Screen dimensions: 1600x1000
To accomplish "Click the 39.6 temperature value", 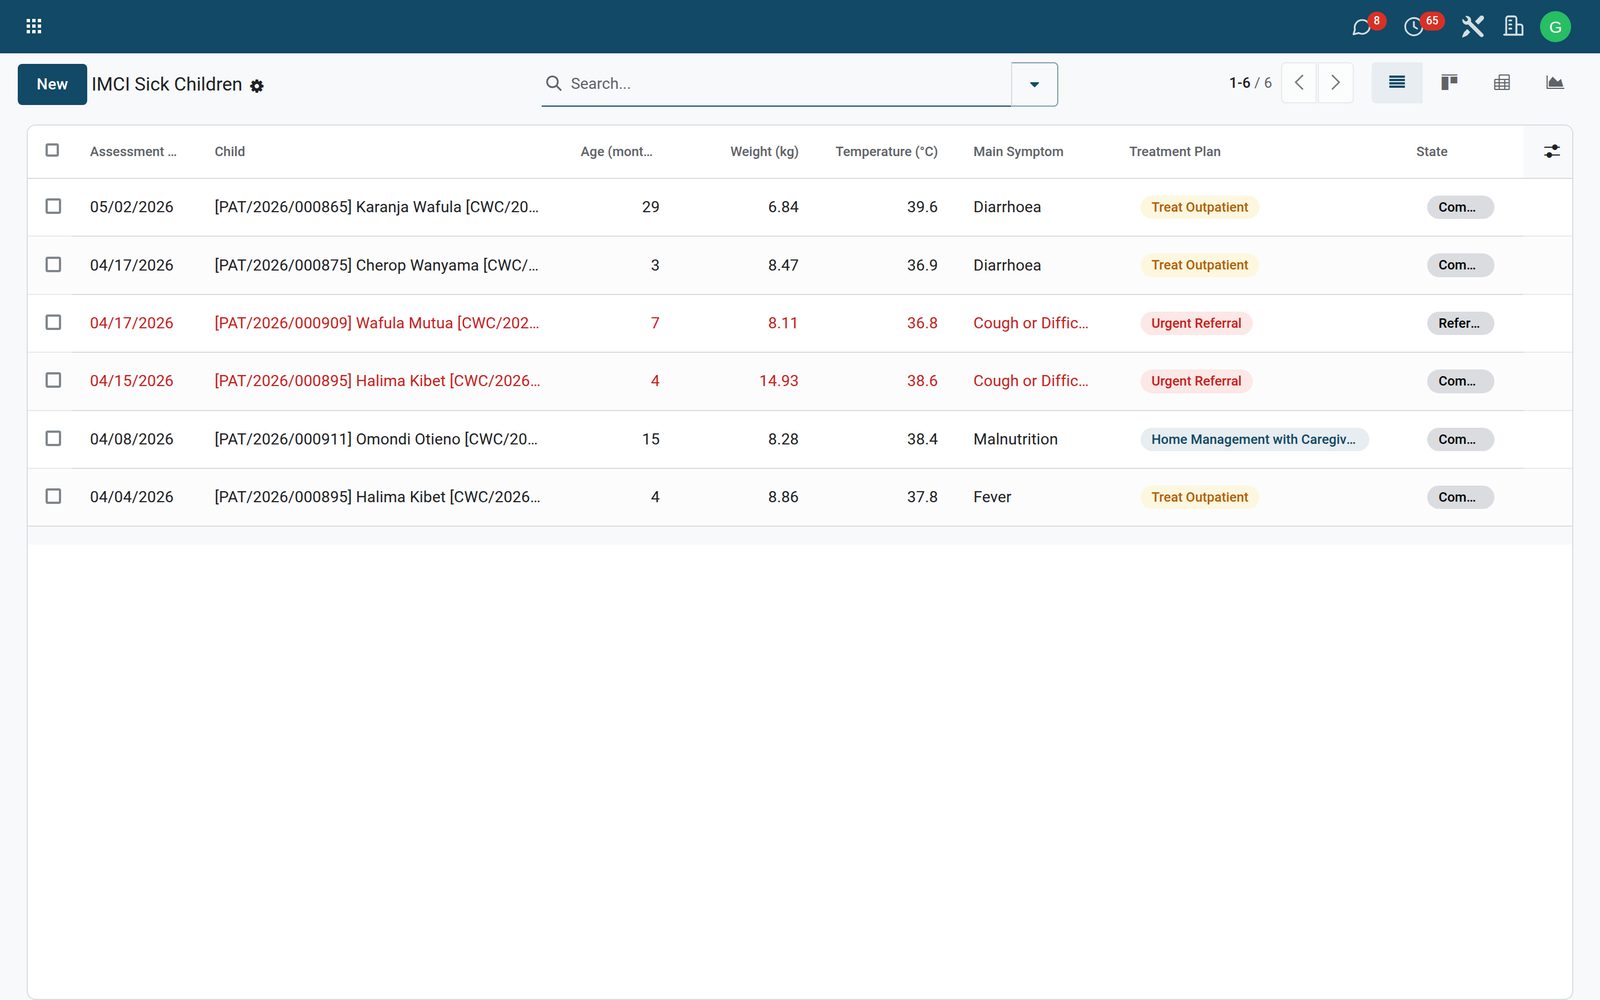I will click(x=922, y=207).
